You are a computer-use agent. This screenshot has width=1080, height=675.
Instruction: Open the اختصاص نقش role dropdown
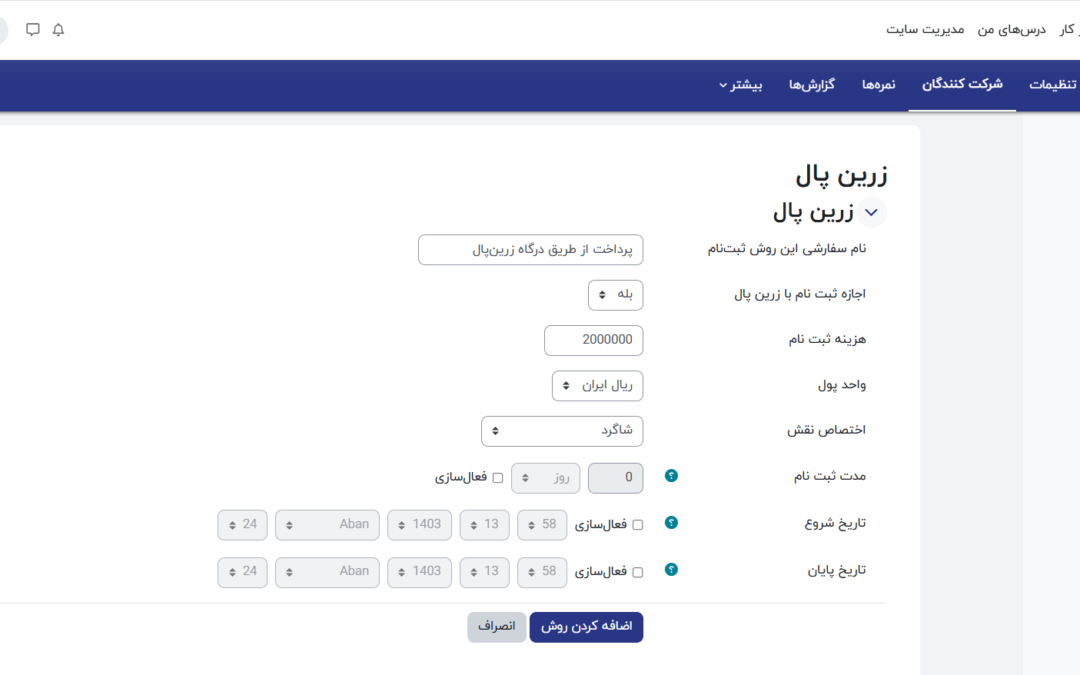562,431
